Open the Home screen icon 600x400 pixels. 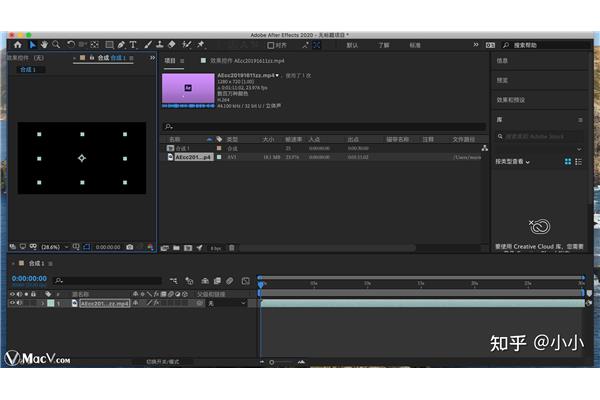point(18,45)
